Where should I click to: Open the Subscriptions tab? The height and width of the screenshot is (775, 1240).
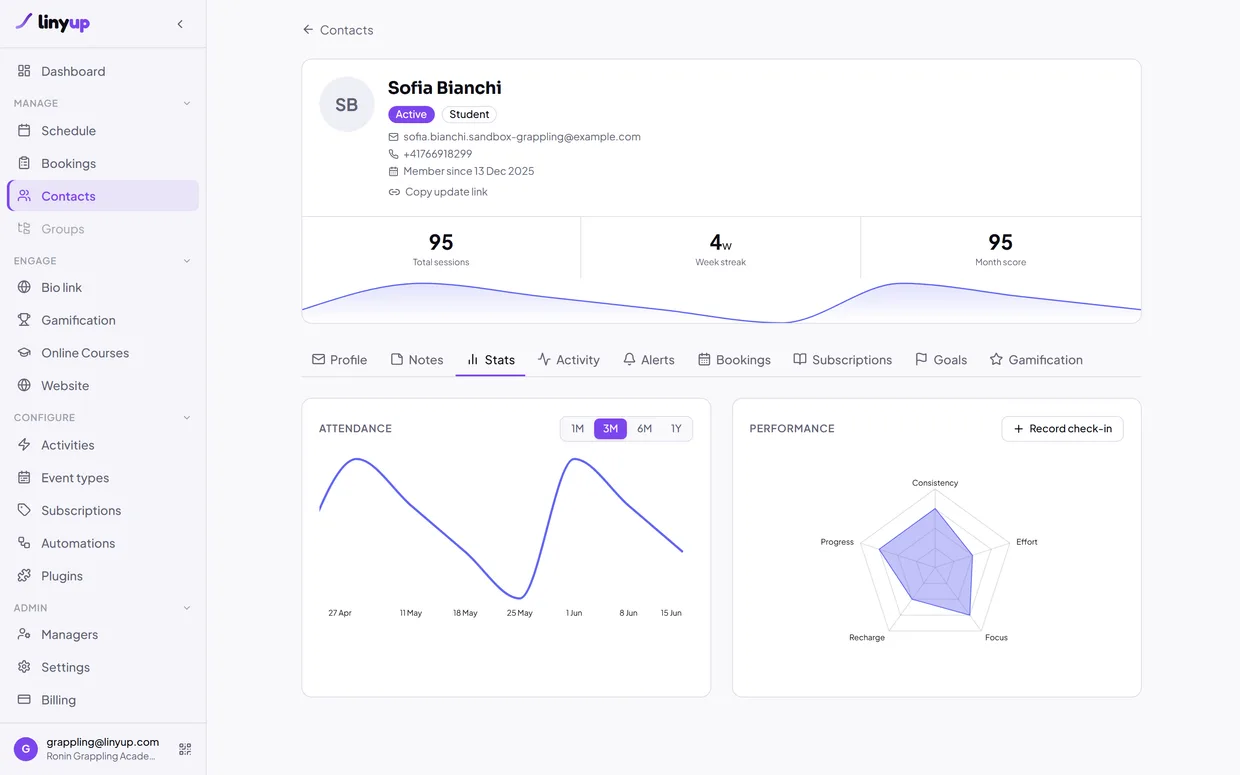point(842,360)
